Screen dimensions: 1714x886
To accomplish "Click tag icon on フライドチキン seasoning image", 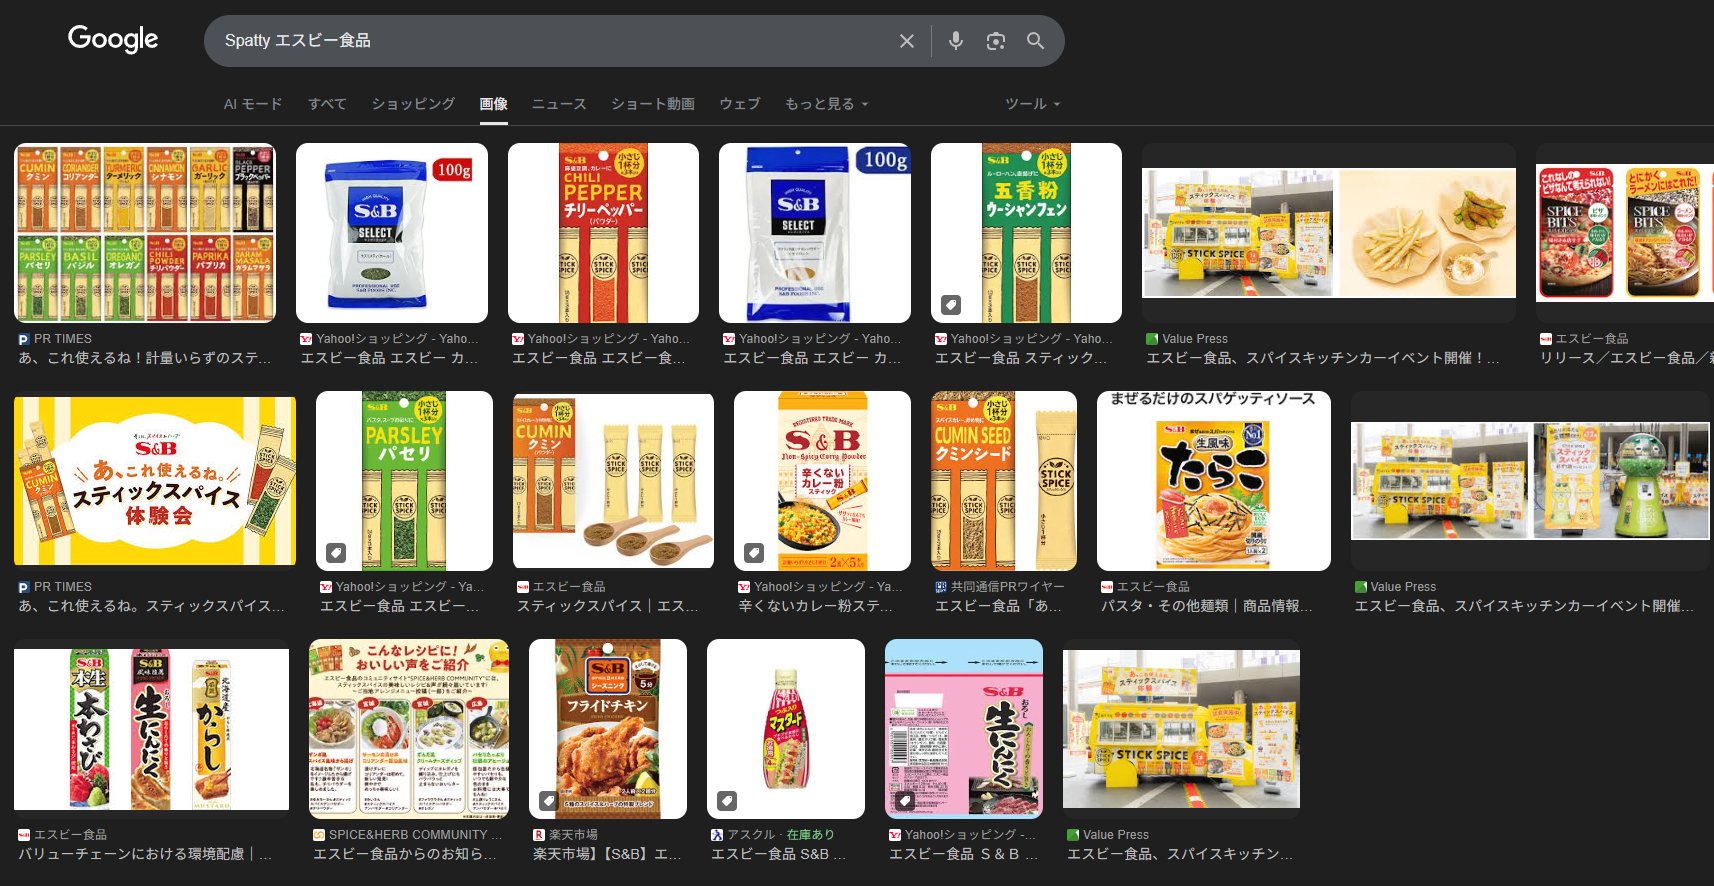I will click(x=548, y=800).
